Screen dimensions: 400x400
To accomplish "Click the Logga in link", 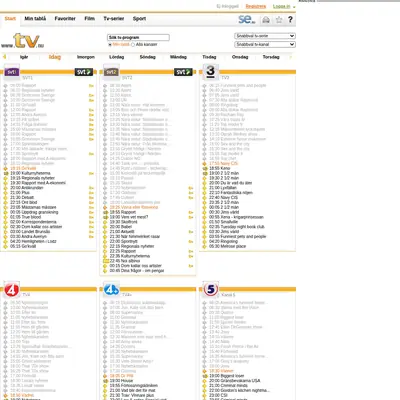I will click(281, 6).
